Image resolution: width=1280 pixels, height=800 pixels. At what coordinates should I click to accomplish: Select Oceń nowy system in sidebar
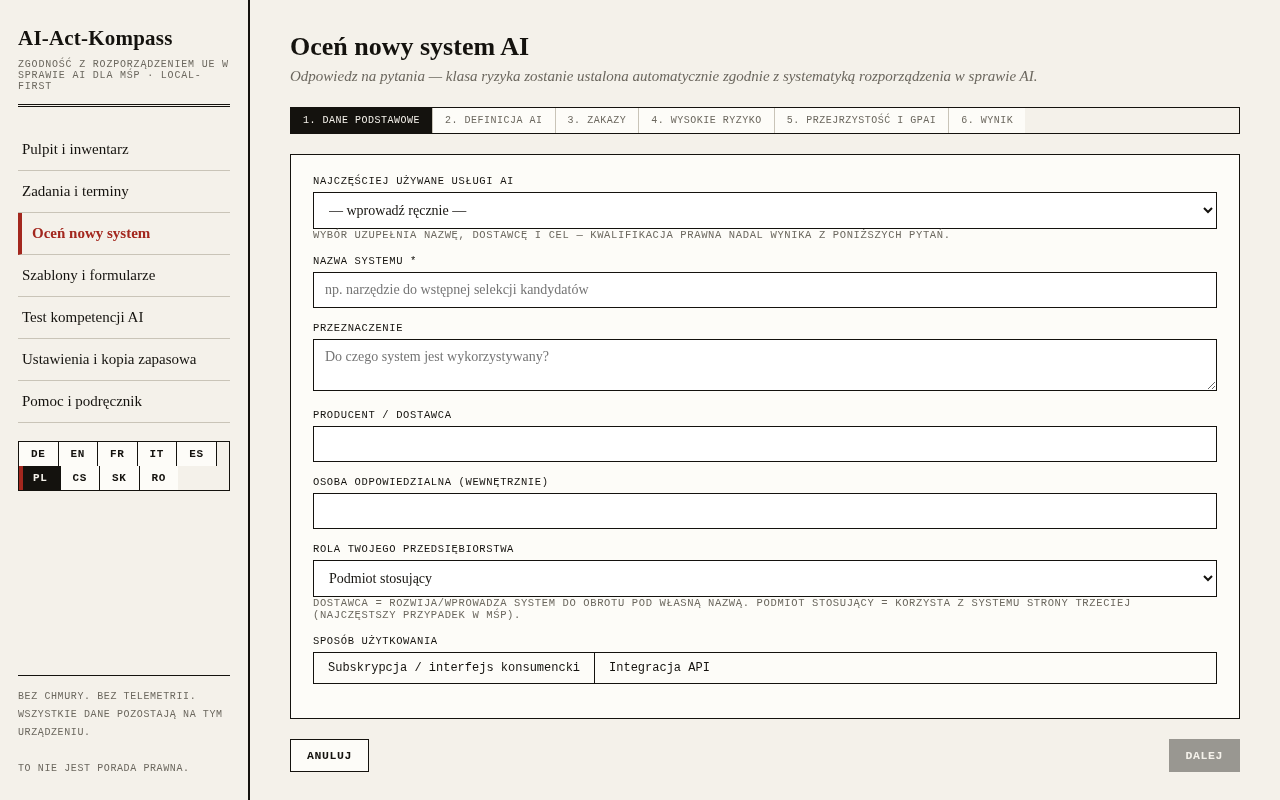[124, 233]
